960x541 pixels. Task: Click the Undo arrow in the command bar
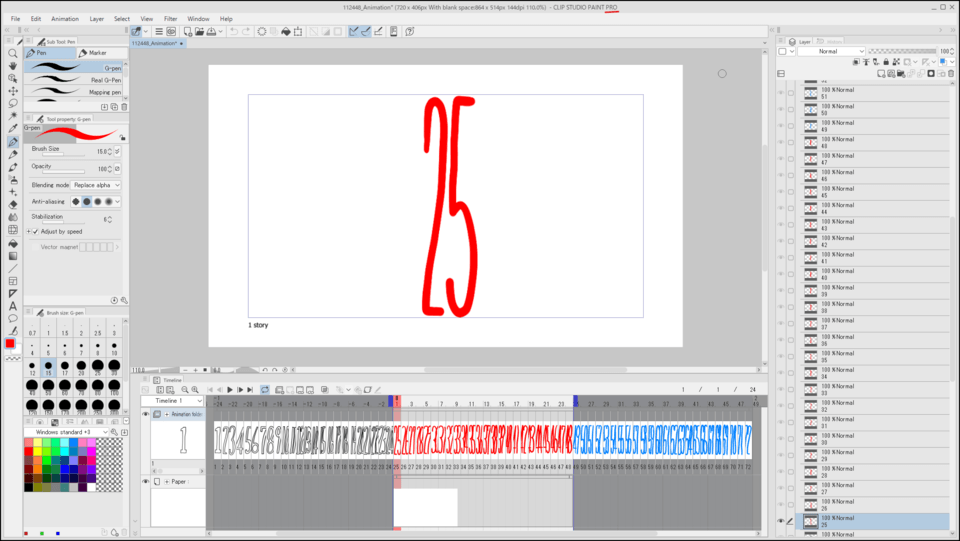point(234,31)
